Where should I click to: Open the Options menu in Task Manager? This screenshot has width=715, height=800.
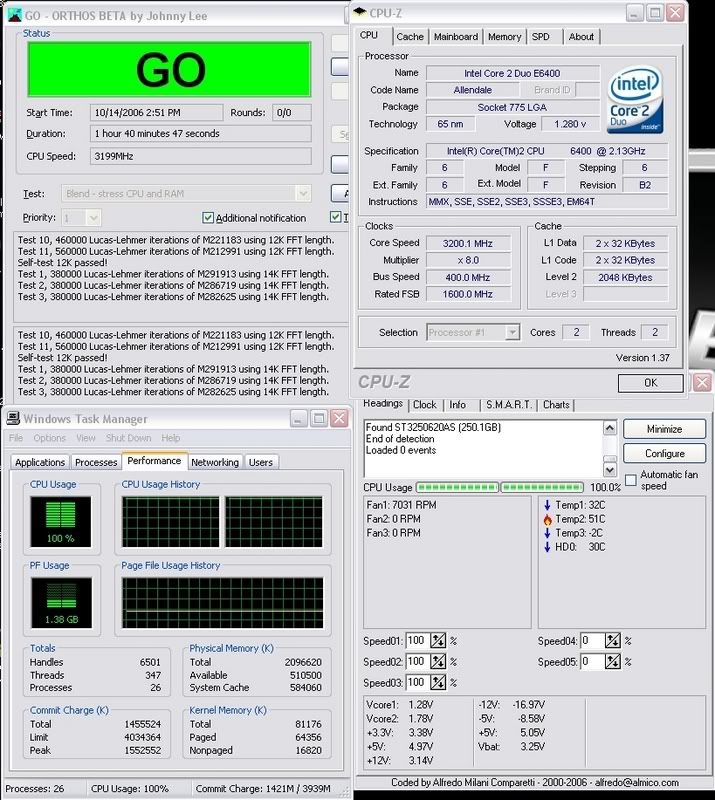tap(50, 438)
